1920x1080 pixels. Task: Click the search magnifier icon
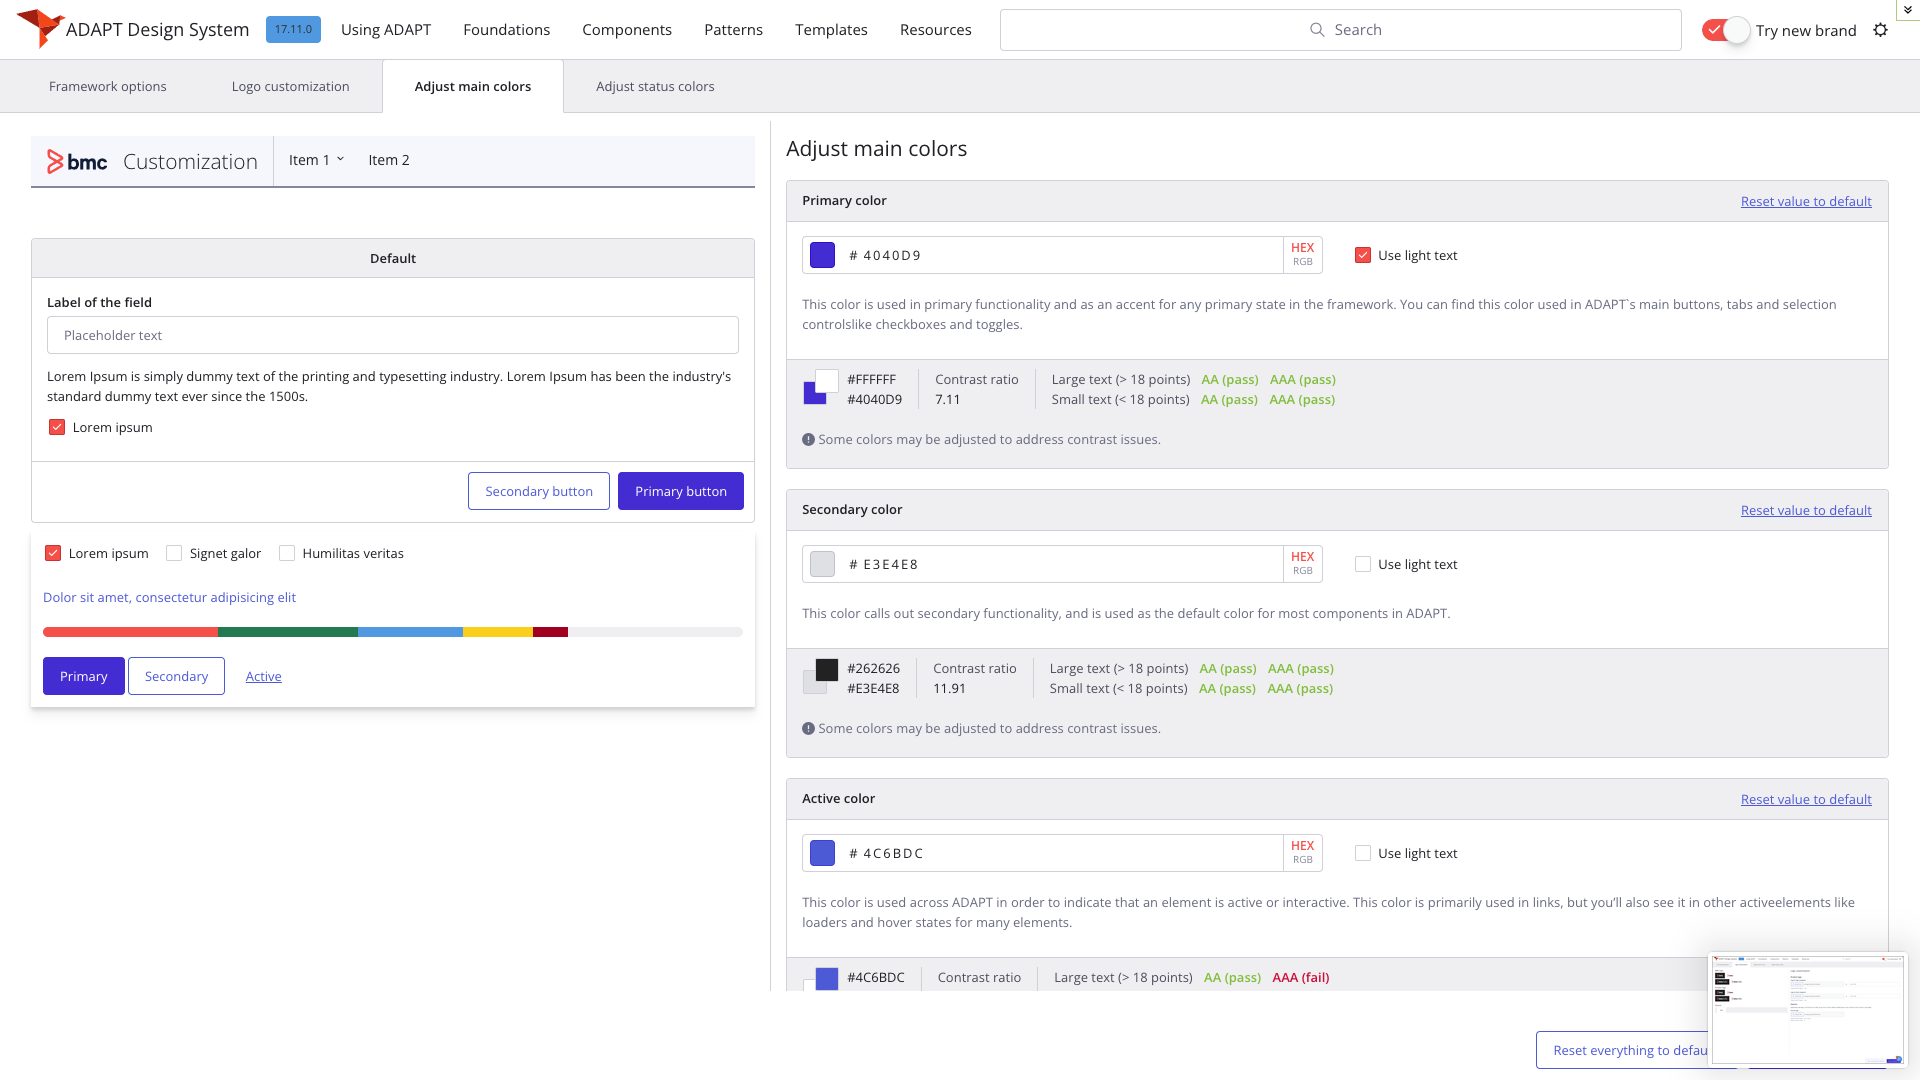[1317, 30]
